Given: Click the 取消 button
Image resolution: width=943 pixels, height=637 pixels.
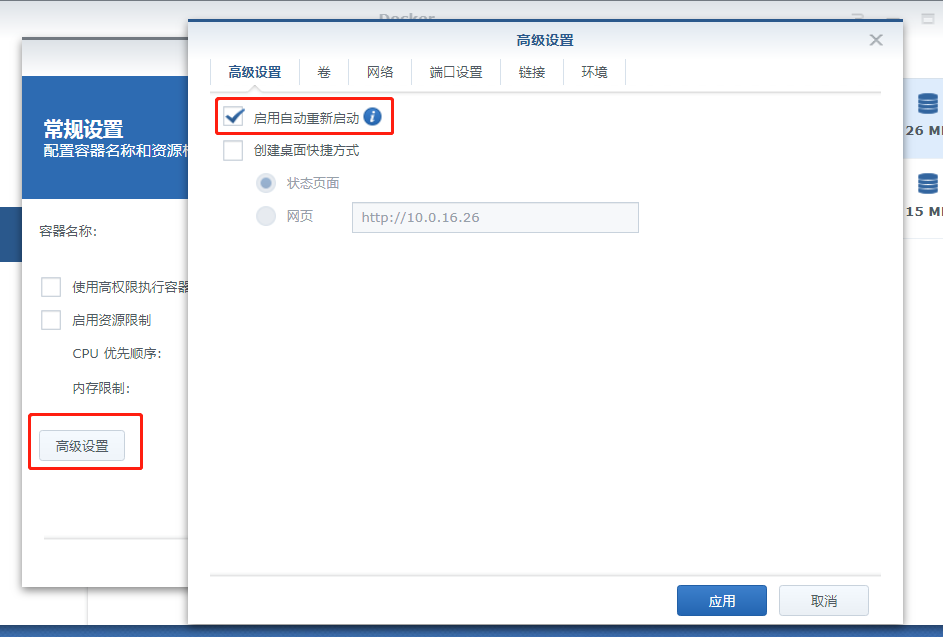Looking at the screenshot, I should click(x=824, y=601).
